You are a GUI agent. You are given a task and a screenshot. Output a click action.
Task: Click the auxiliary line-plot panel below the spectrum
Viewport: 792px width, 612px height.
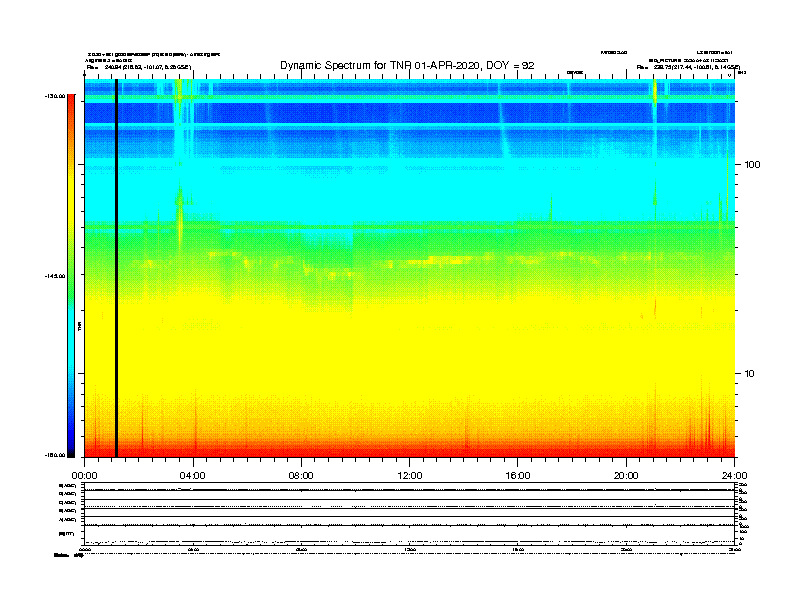tap(410, 513)
